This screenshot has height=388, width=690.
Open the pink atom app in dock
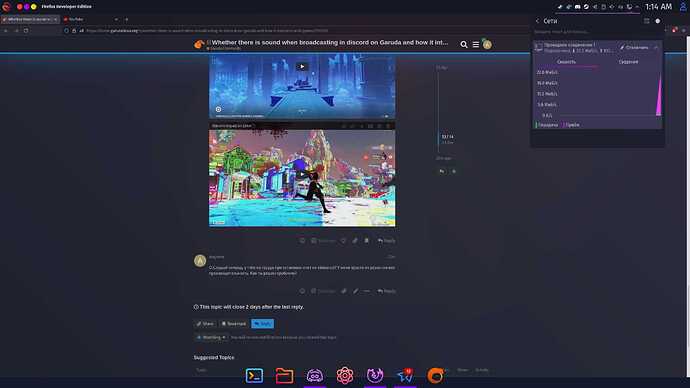tap(345, 376)
